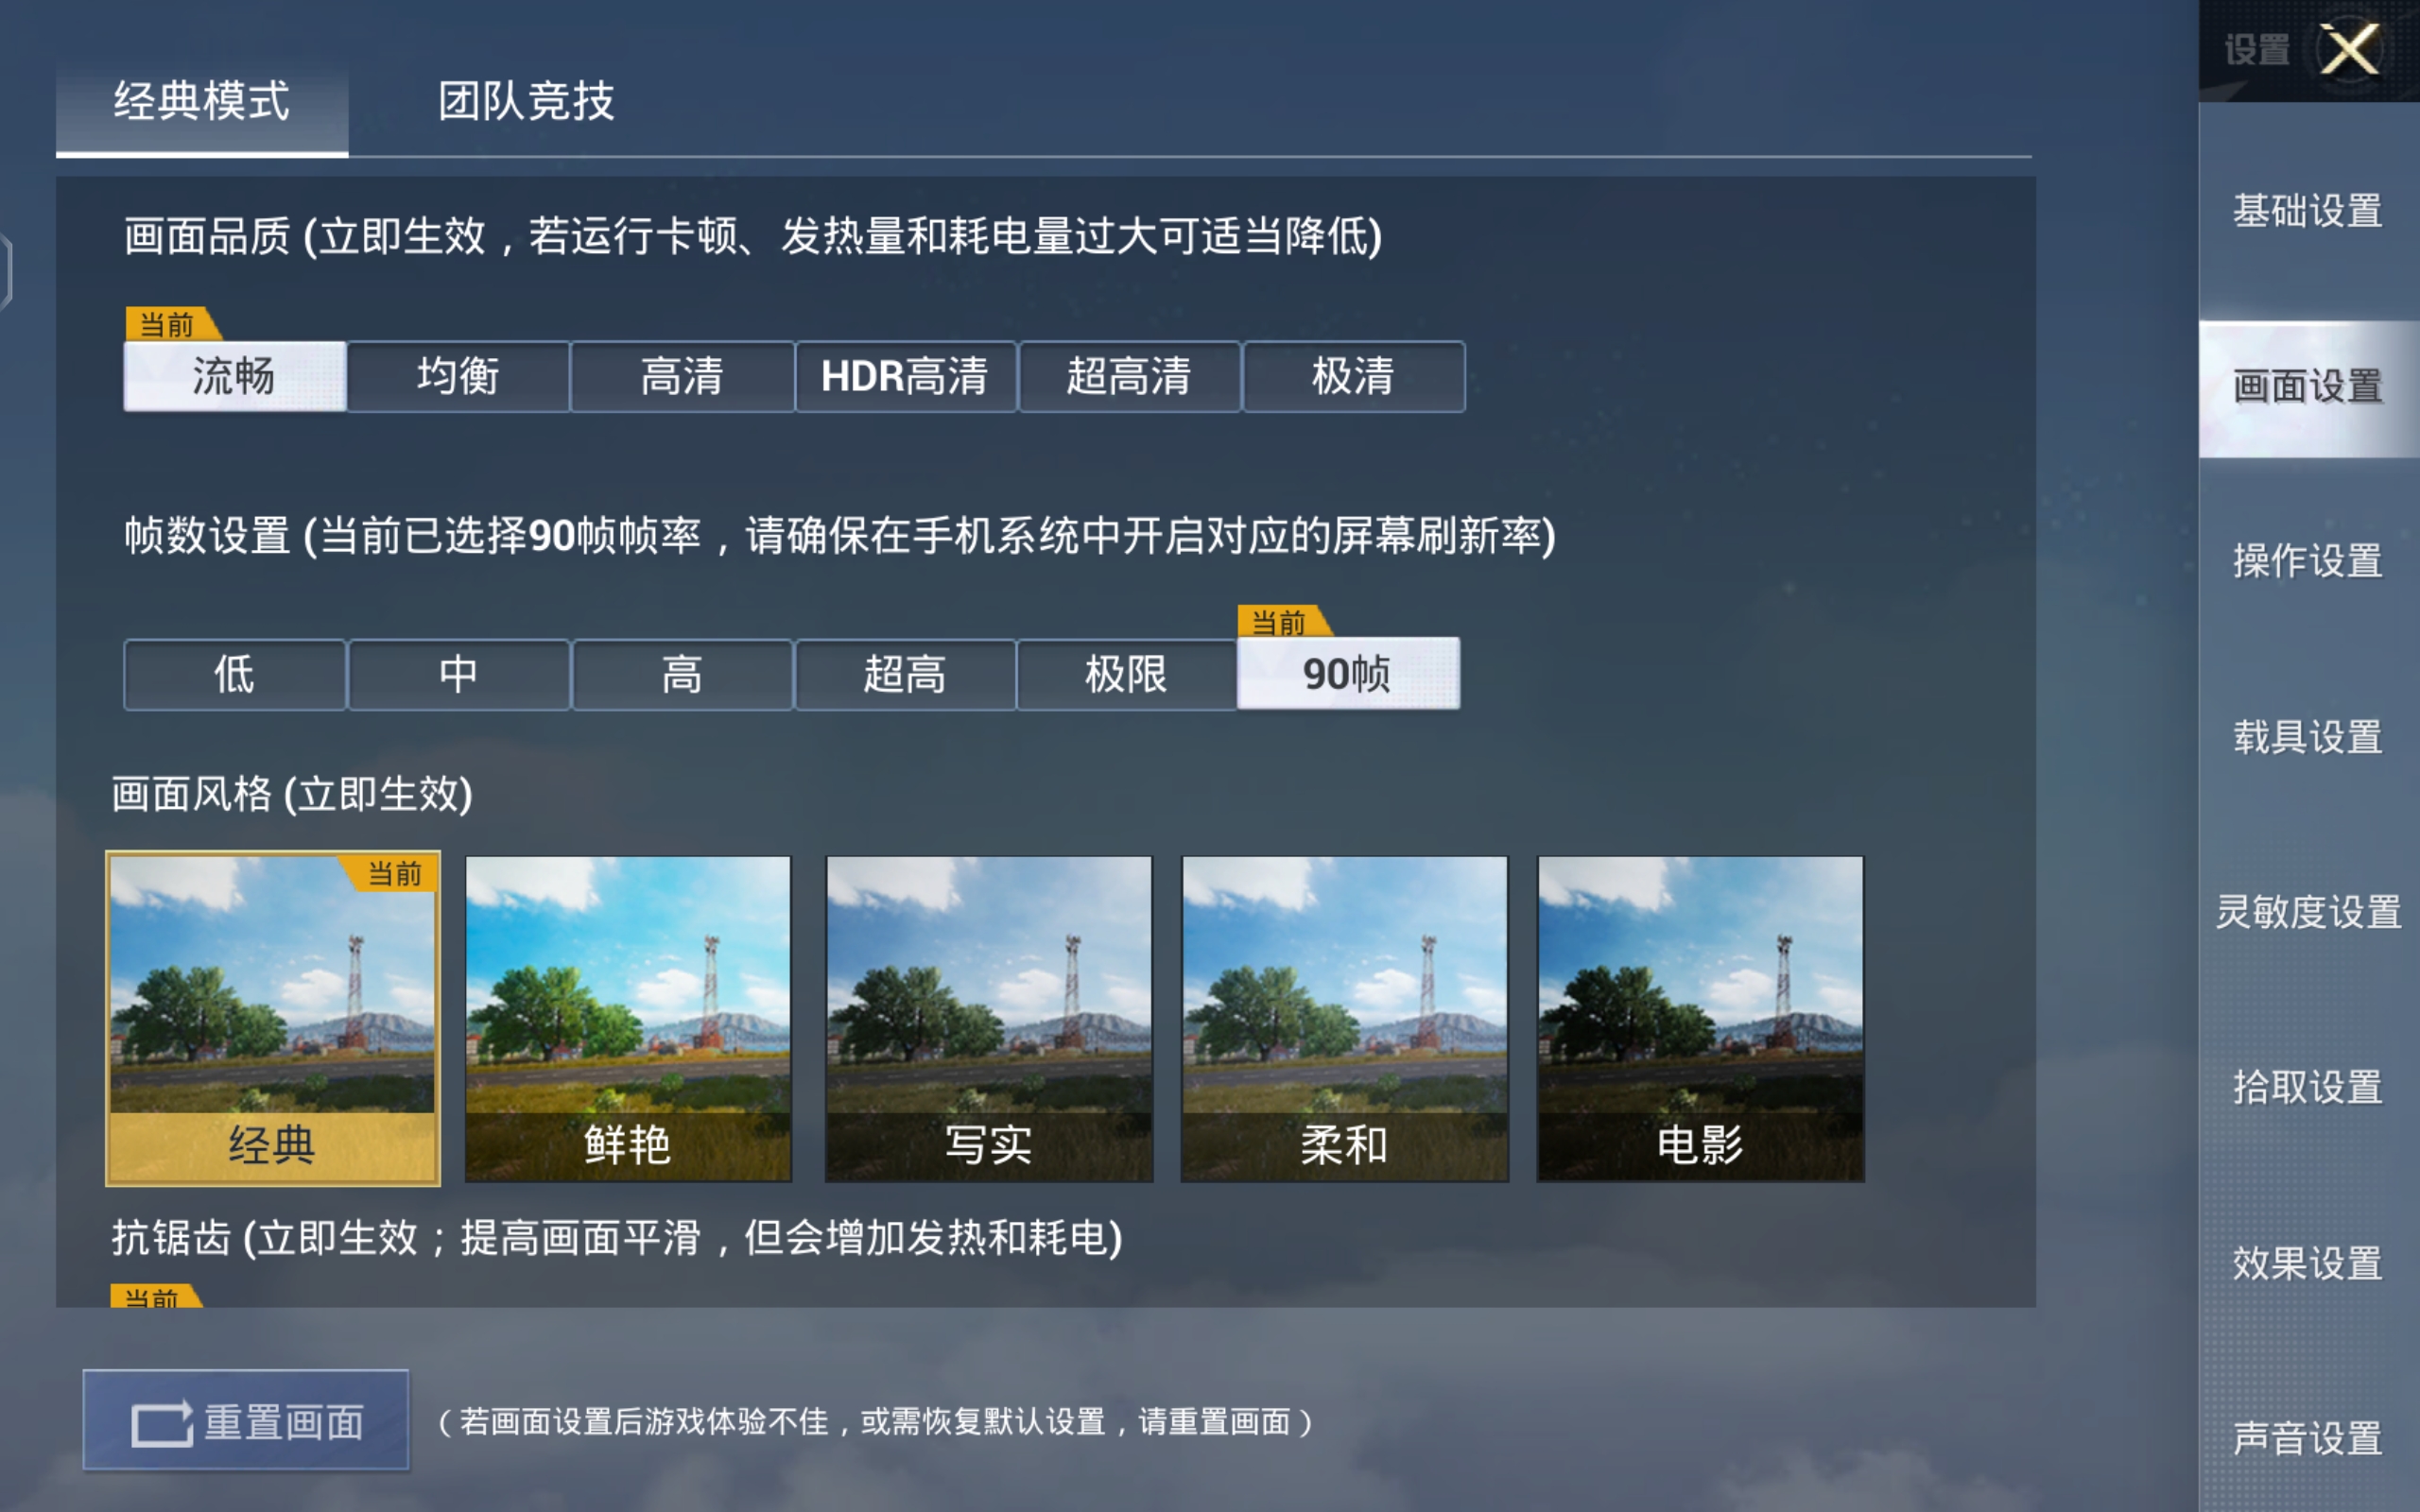This screenshot has height=1512, width=2420.
Task: Choose HDR高清 graphics quality
Action: [905, 376]
